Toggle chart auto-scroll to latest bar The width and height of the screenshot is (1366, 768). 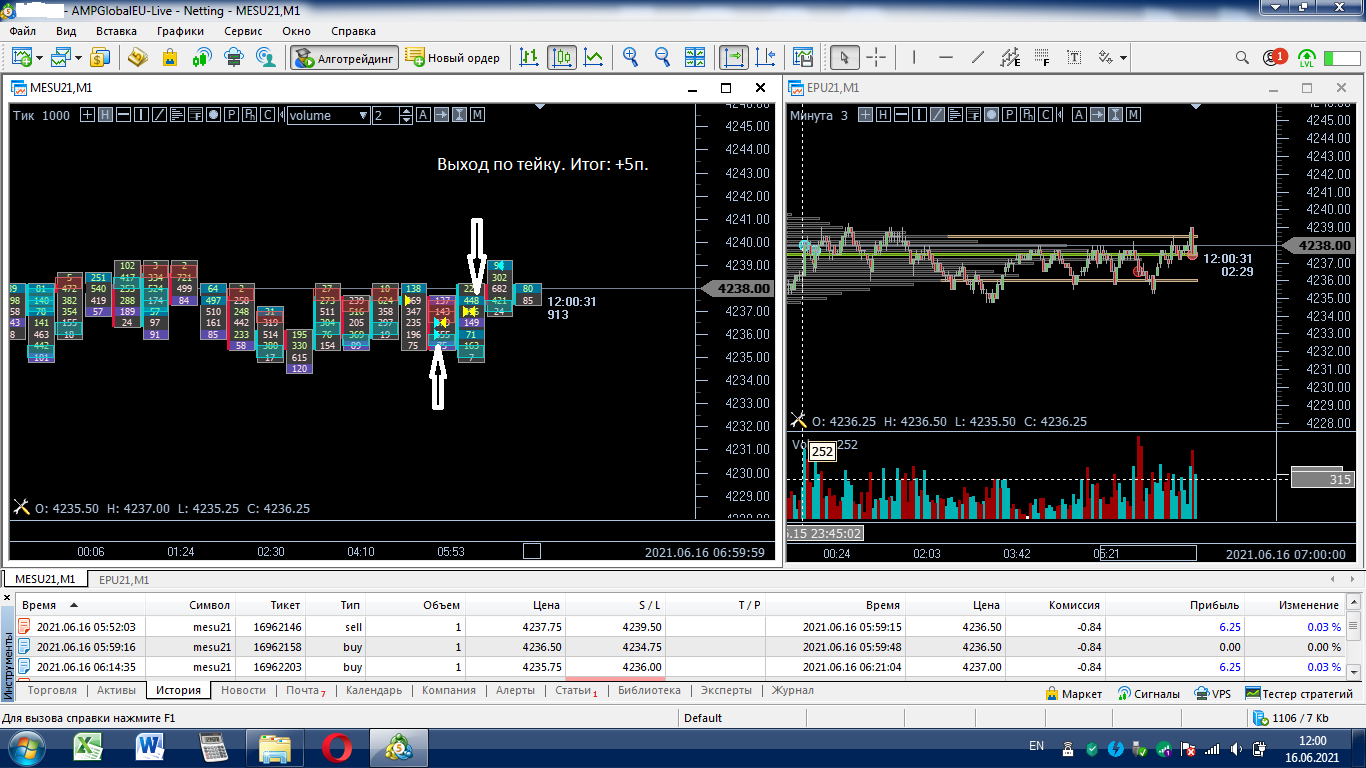click(x=734, y=57)
